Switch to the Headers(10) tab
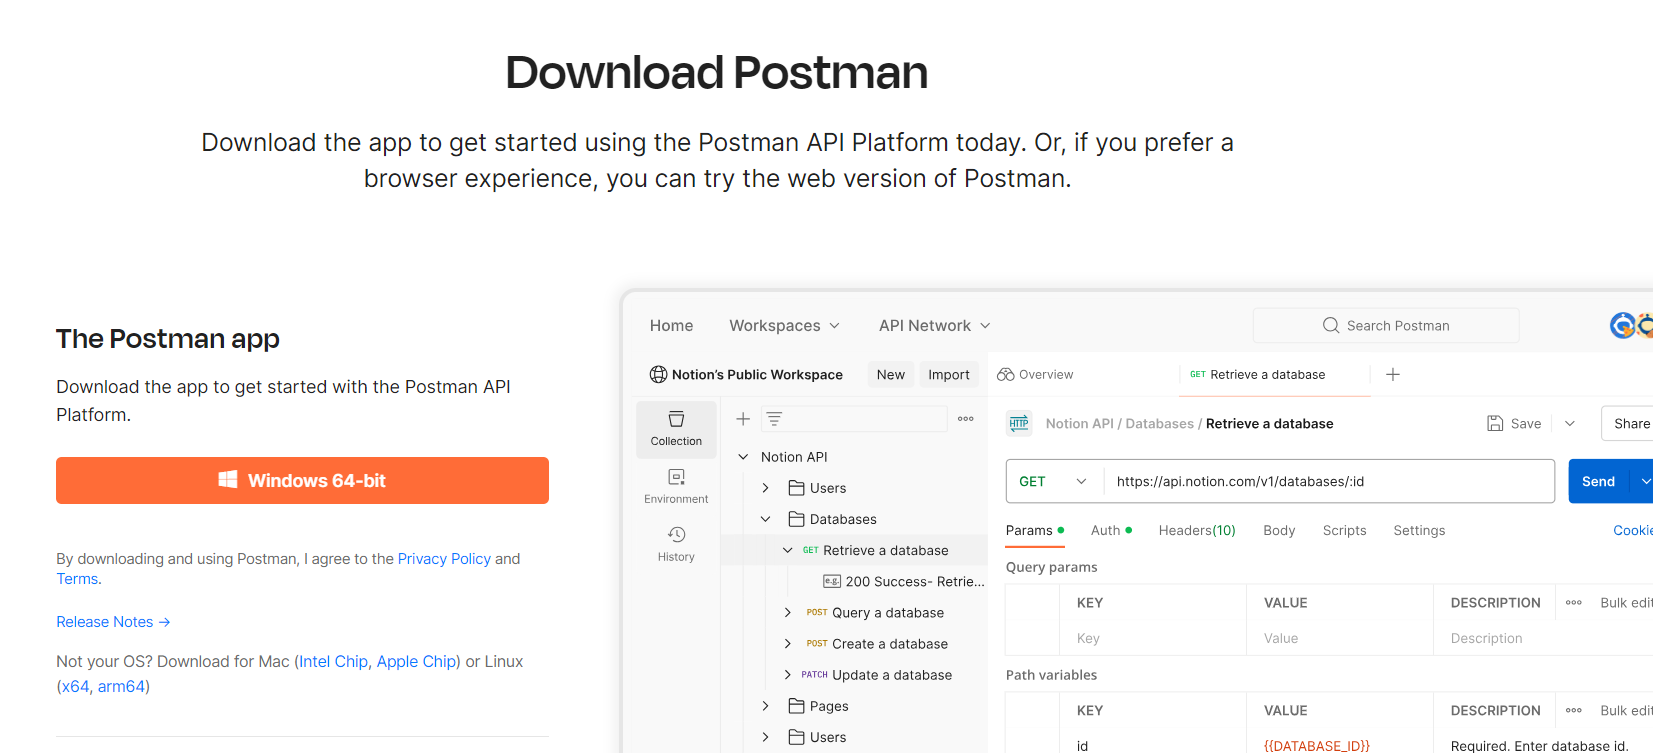The height and width of the screenshot is (753, 1653). tap(1197, 531)
